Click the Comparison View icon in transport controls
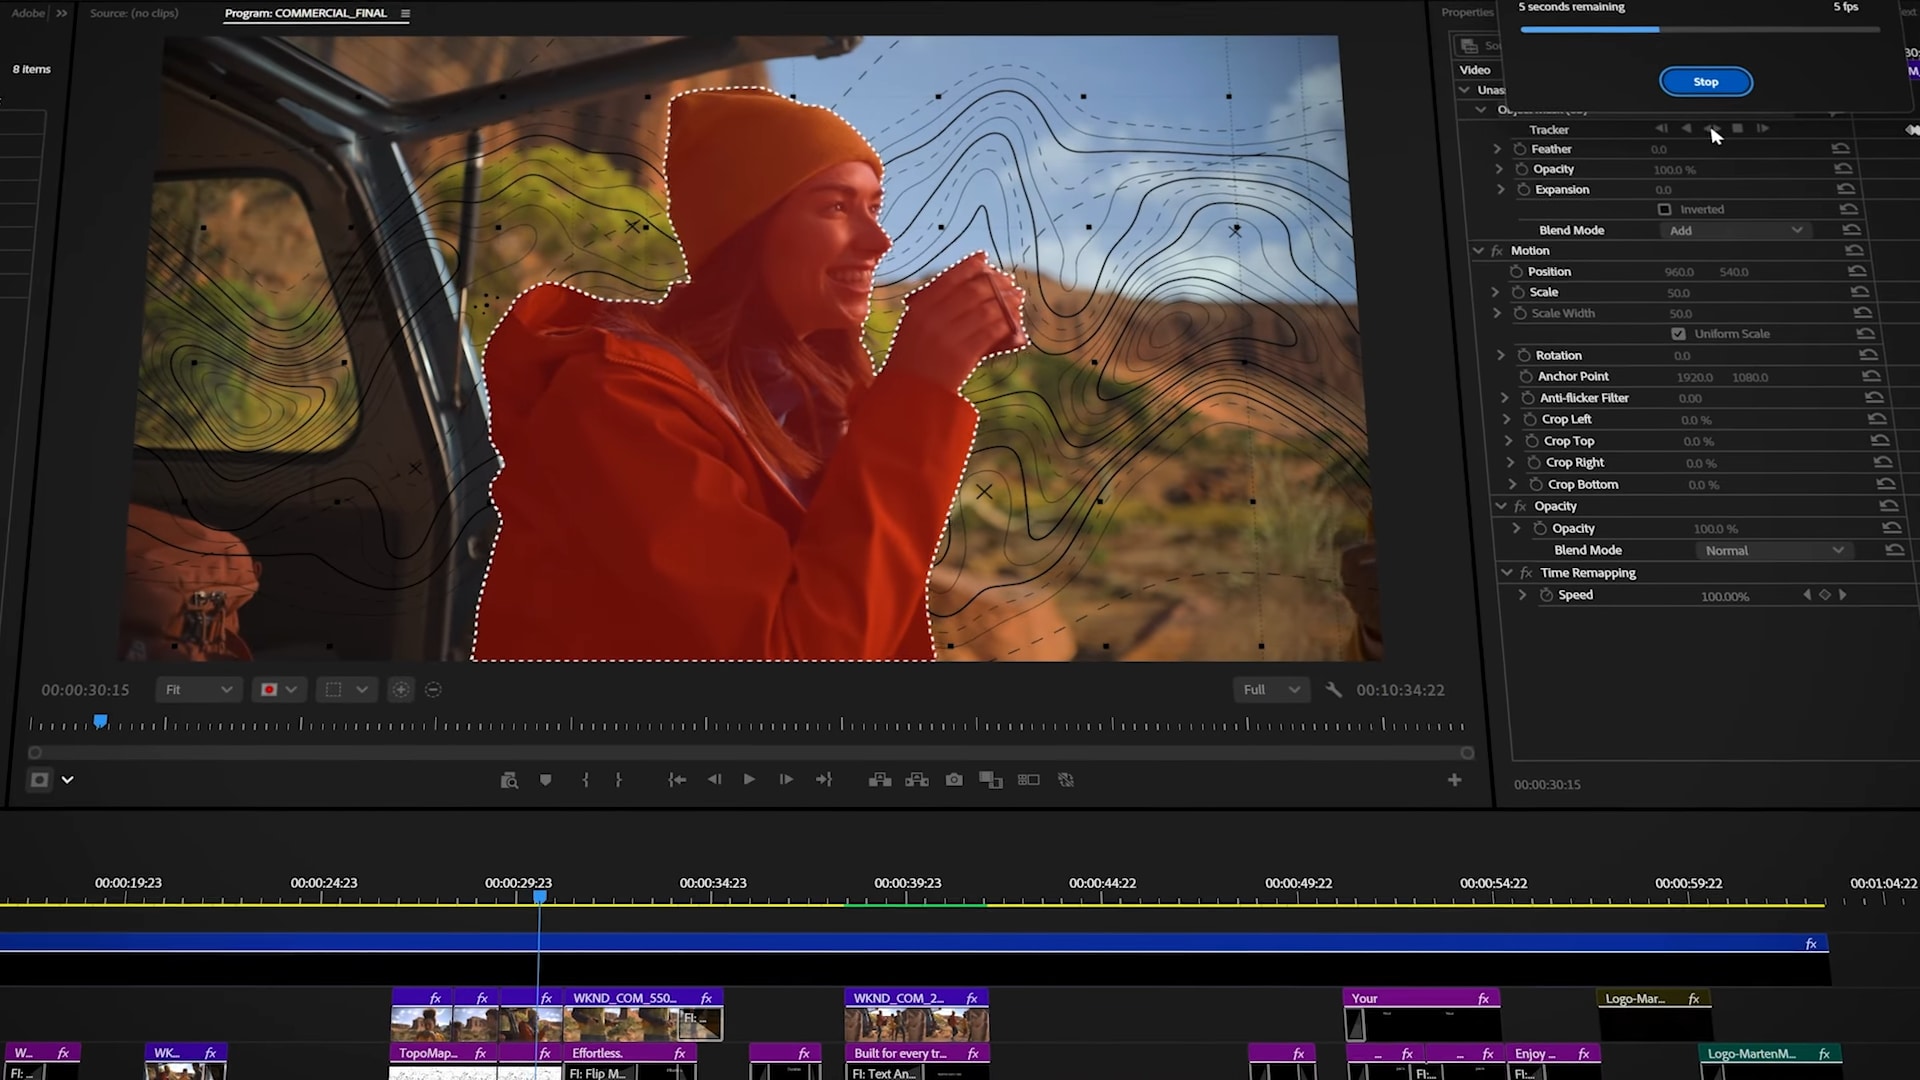This screenshot has width=1920, height=1080. [x=990, y=779]
